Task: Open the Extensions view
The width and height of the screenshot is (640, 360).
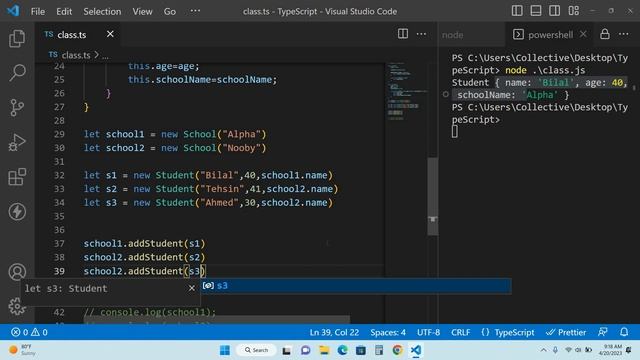Action: coord(17,177)
